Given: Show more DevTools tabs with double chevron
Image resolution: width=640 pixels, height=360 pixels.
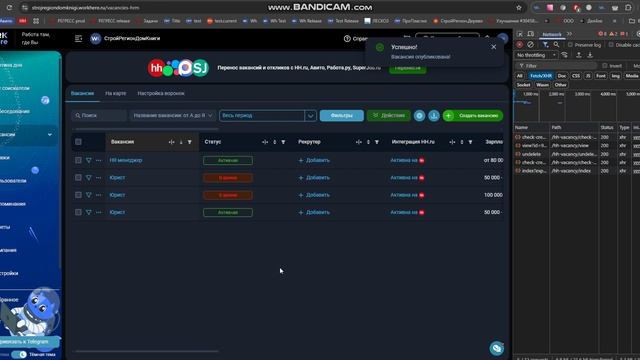Looking at the screenshot, I should [x=569, y=34].
